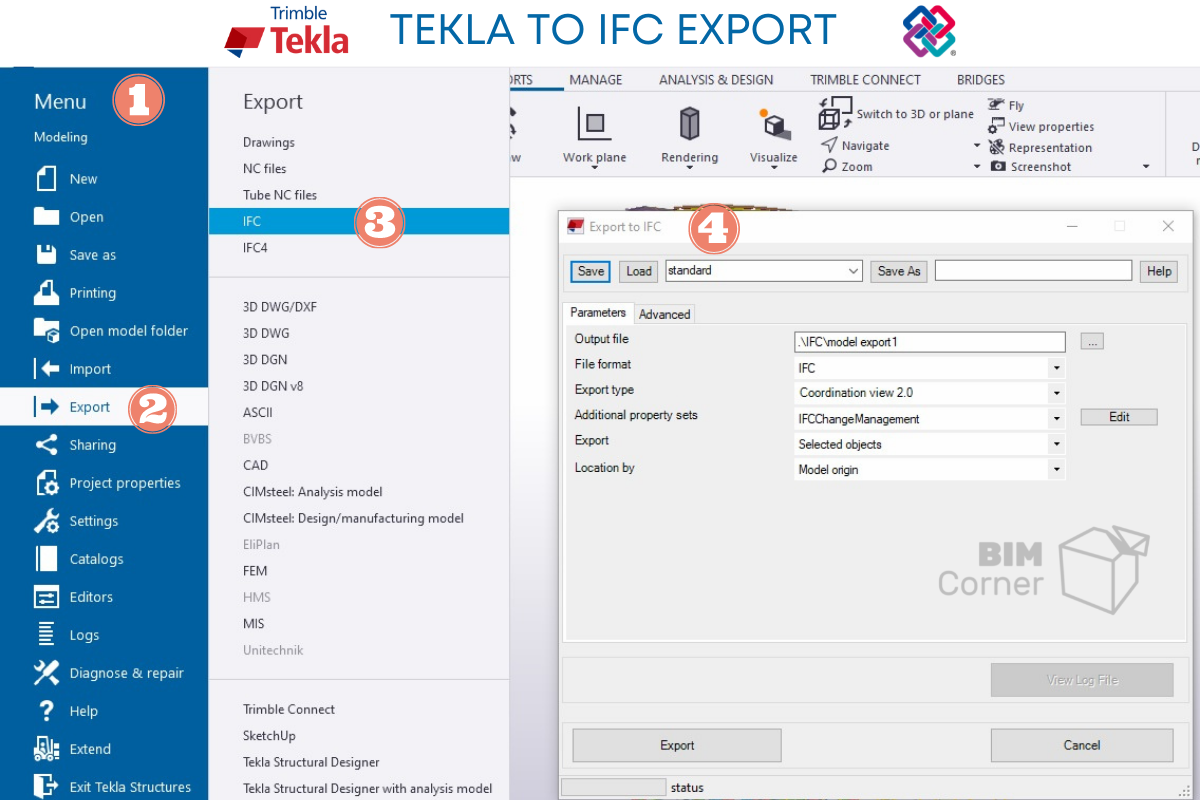
Task: Expand the Work plane dropdown arrow
Action: pos(594,168)
